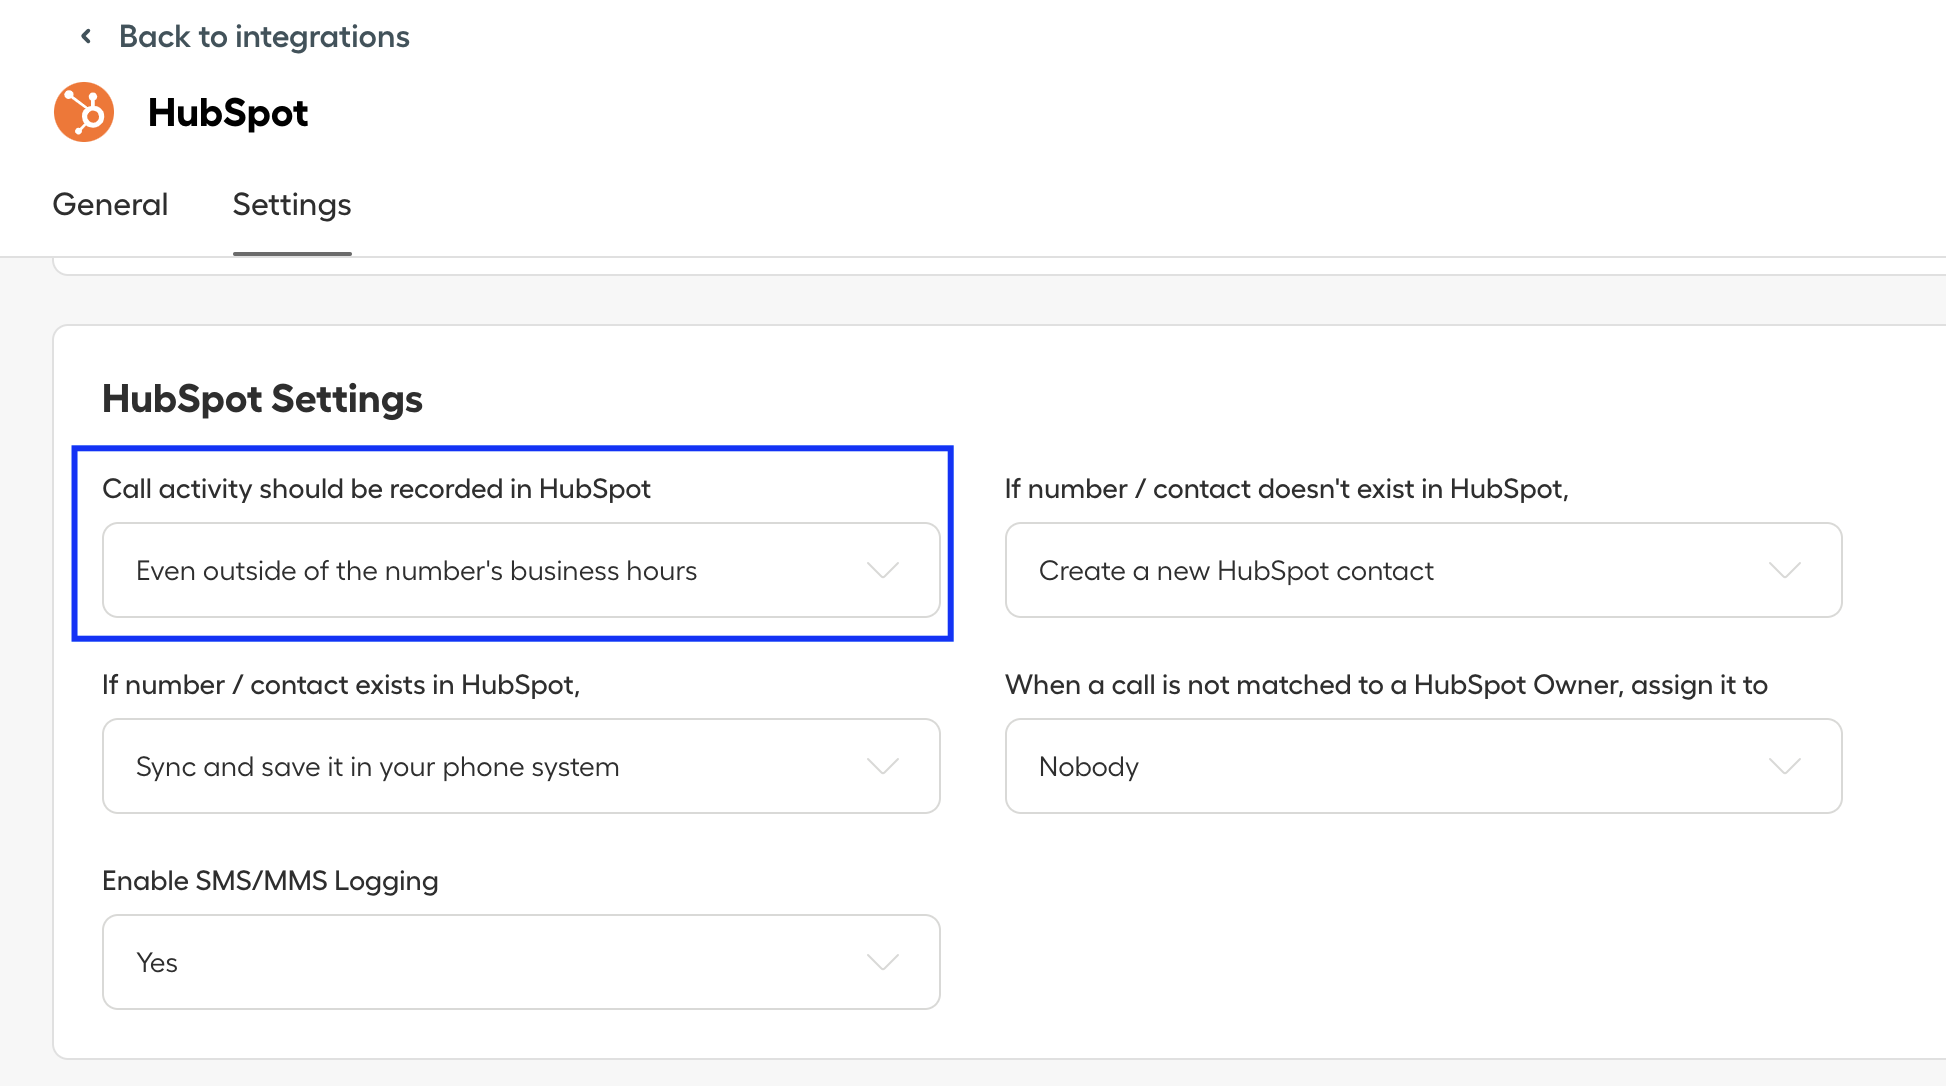
Task: Click the 'Call activity should be recorded in HubSpot' label
Action: [x=376, y=489]
